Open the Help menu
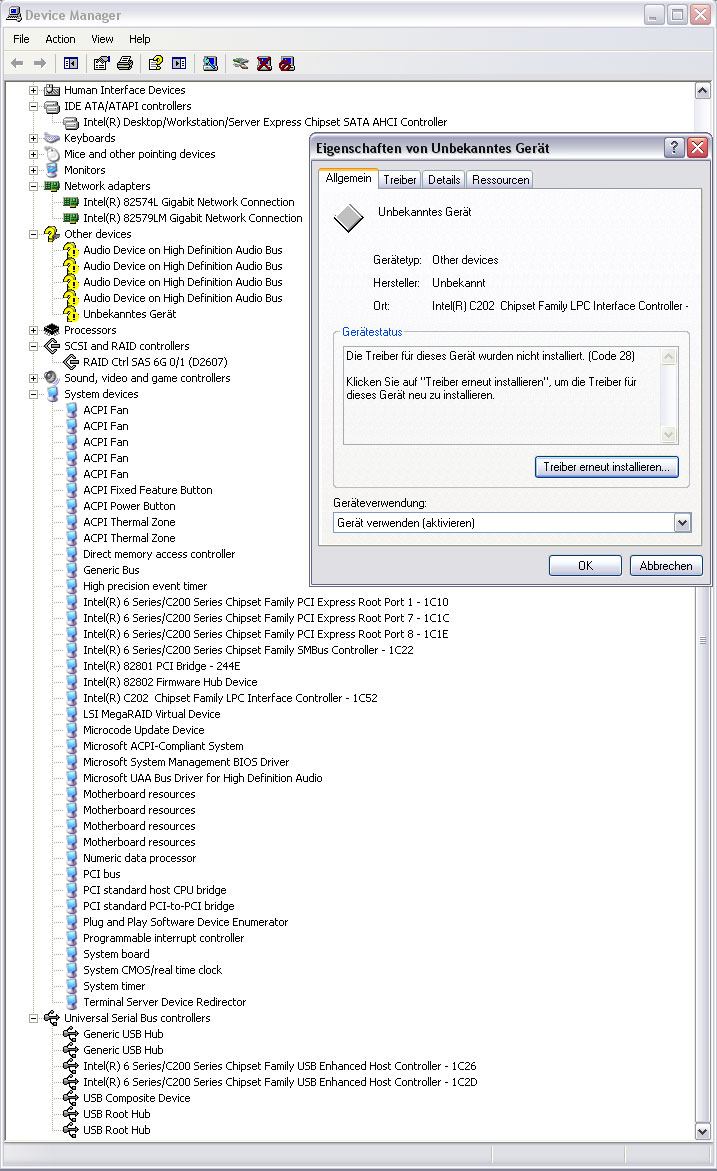 pyautogui.click(x=140, y=39)
